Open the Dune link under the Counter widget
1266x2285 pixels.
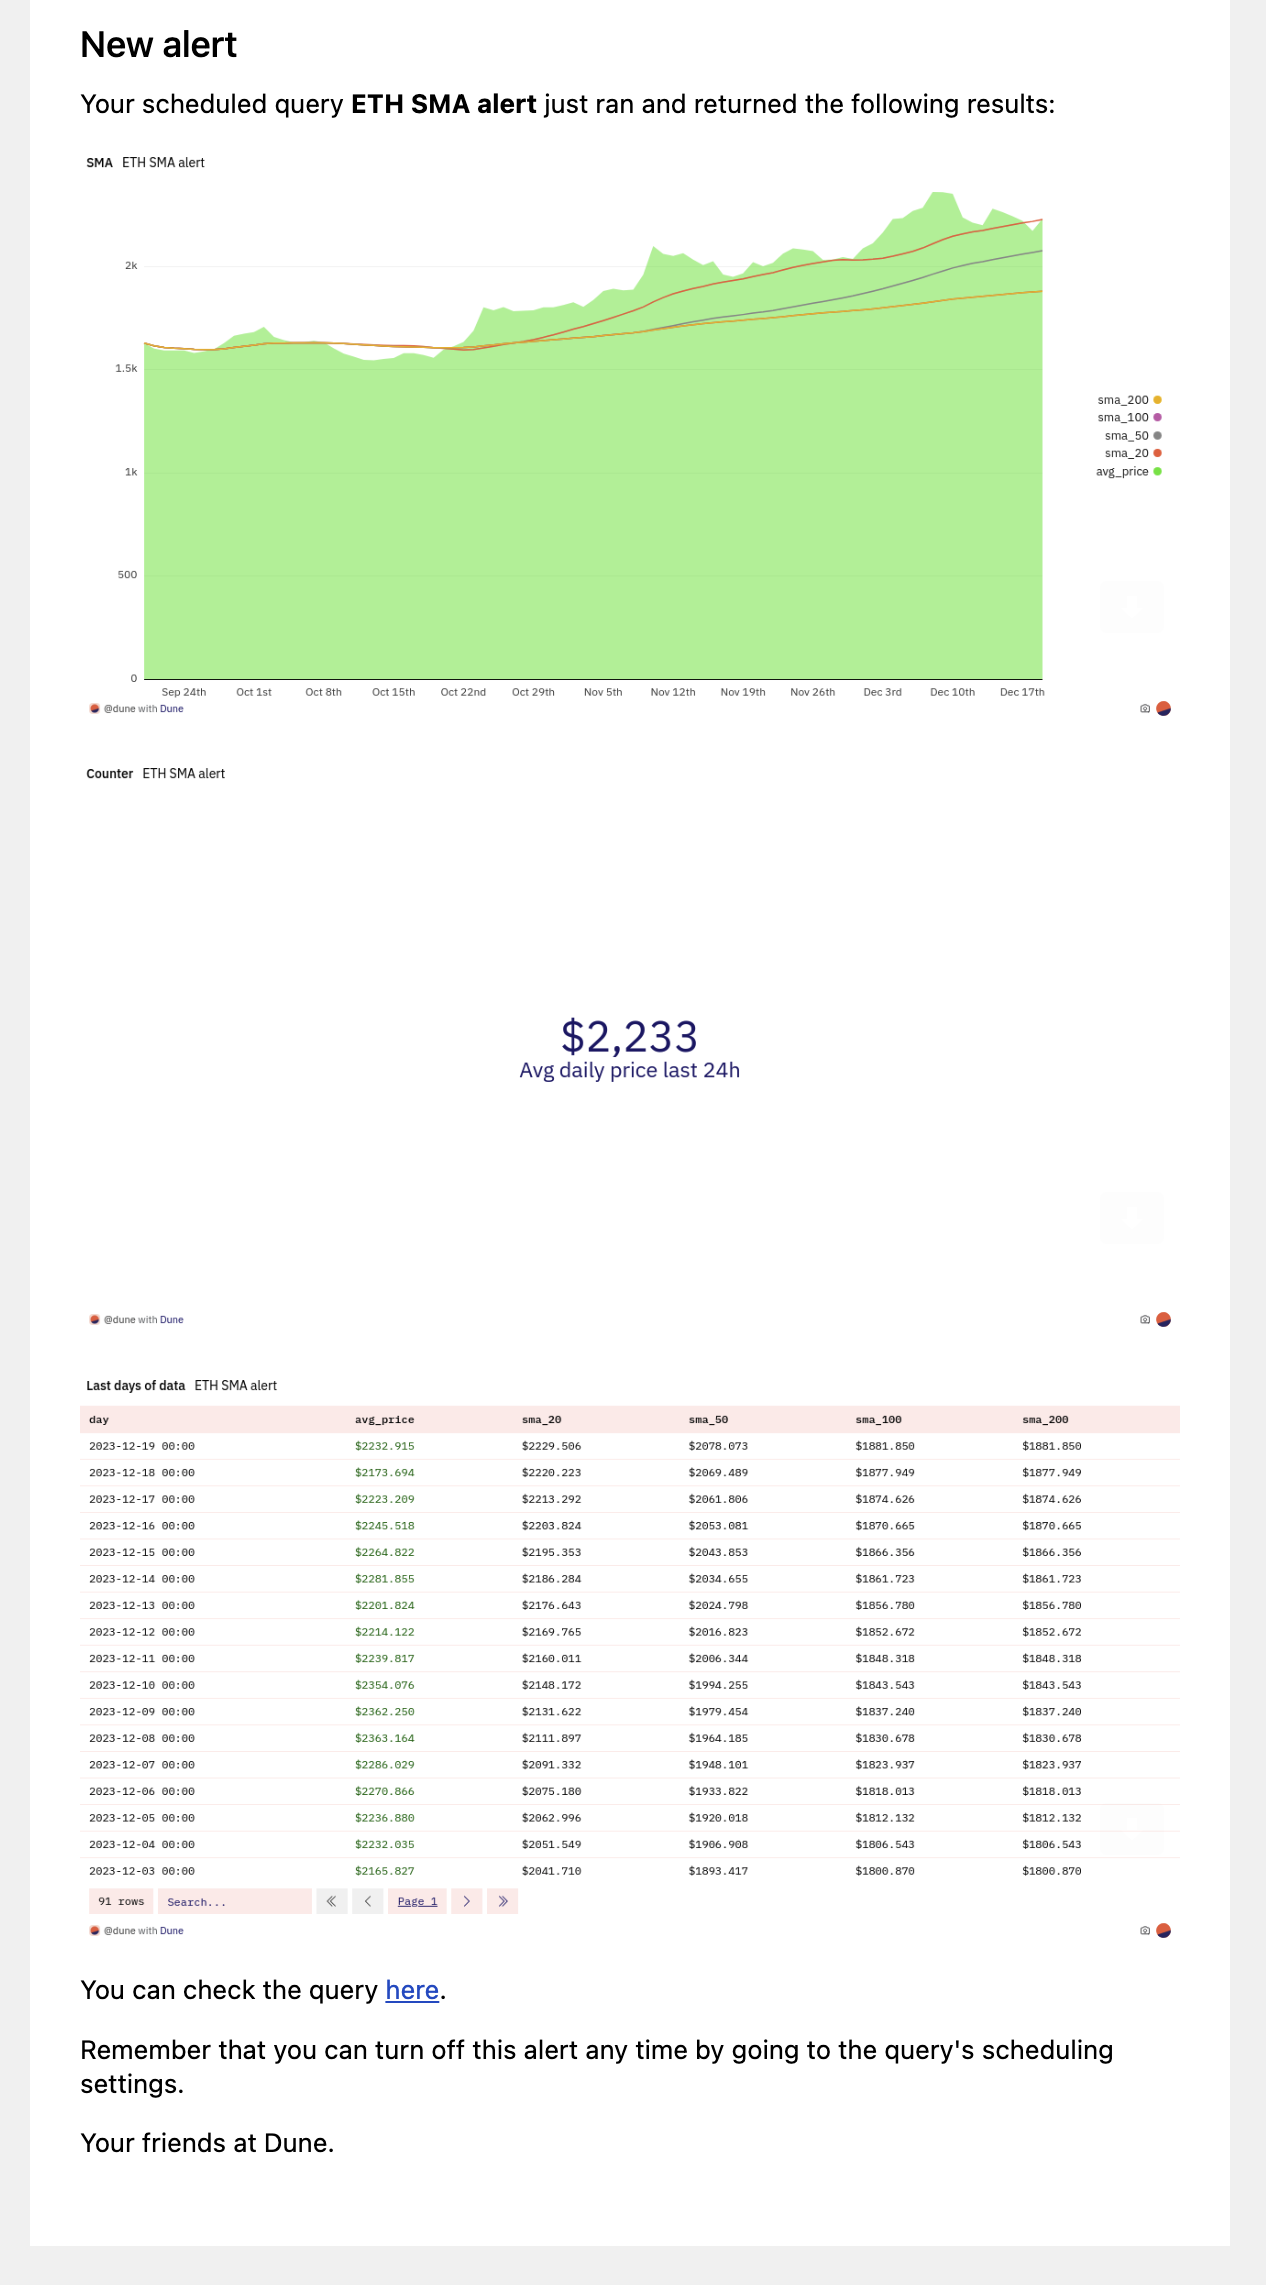(x=172, y=1320)
